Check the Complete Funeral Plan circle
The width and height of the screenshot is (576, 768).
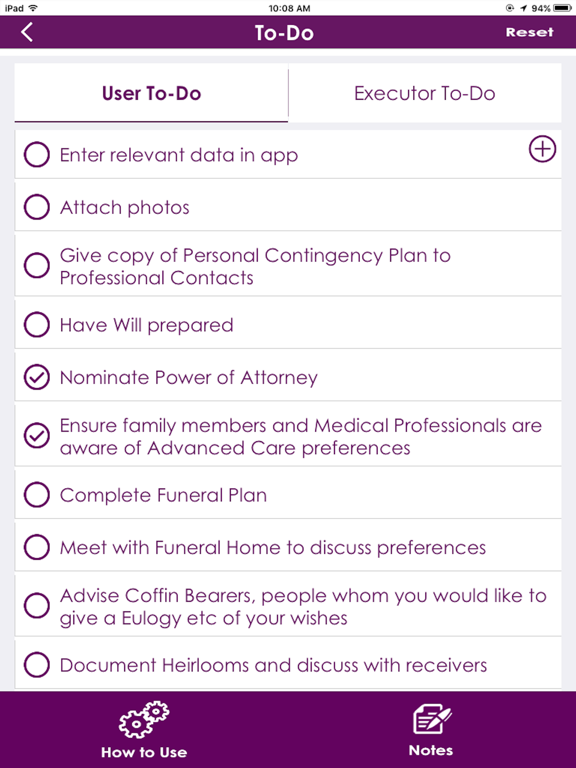(37, 495)
